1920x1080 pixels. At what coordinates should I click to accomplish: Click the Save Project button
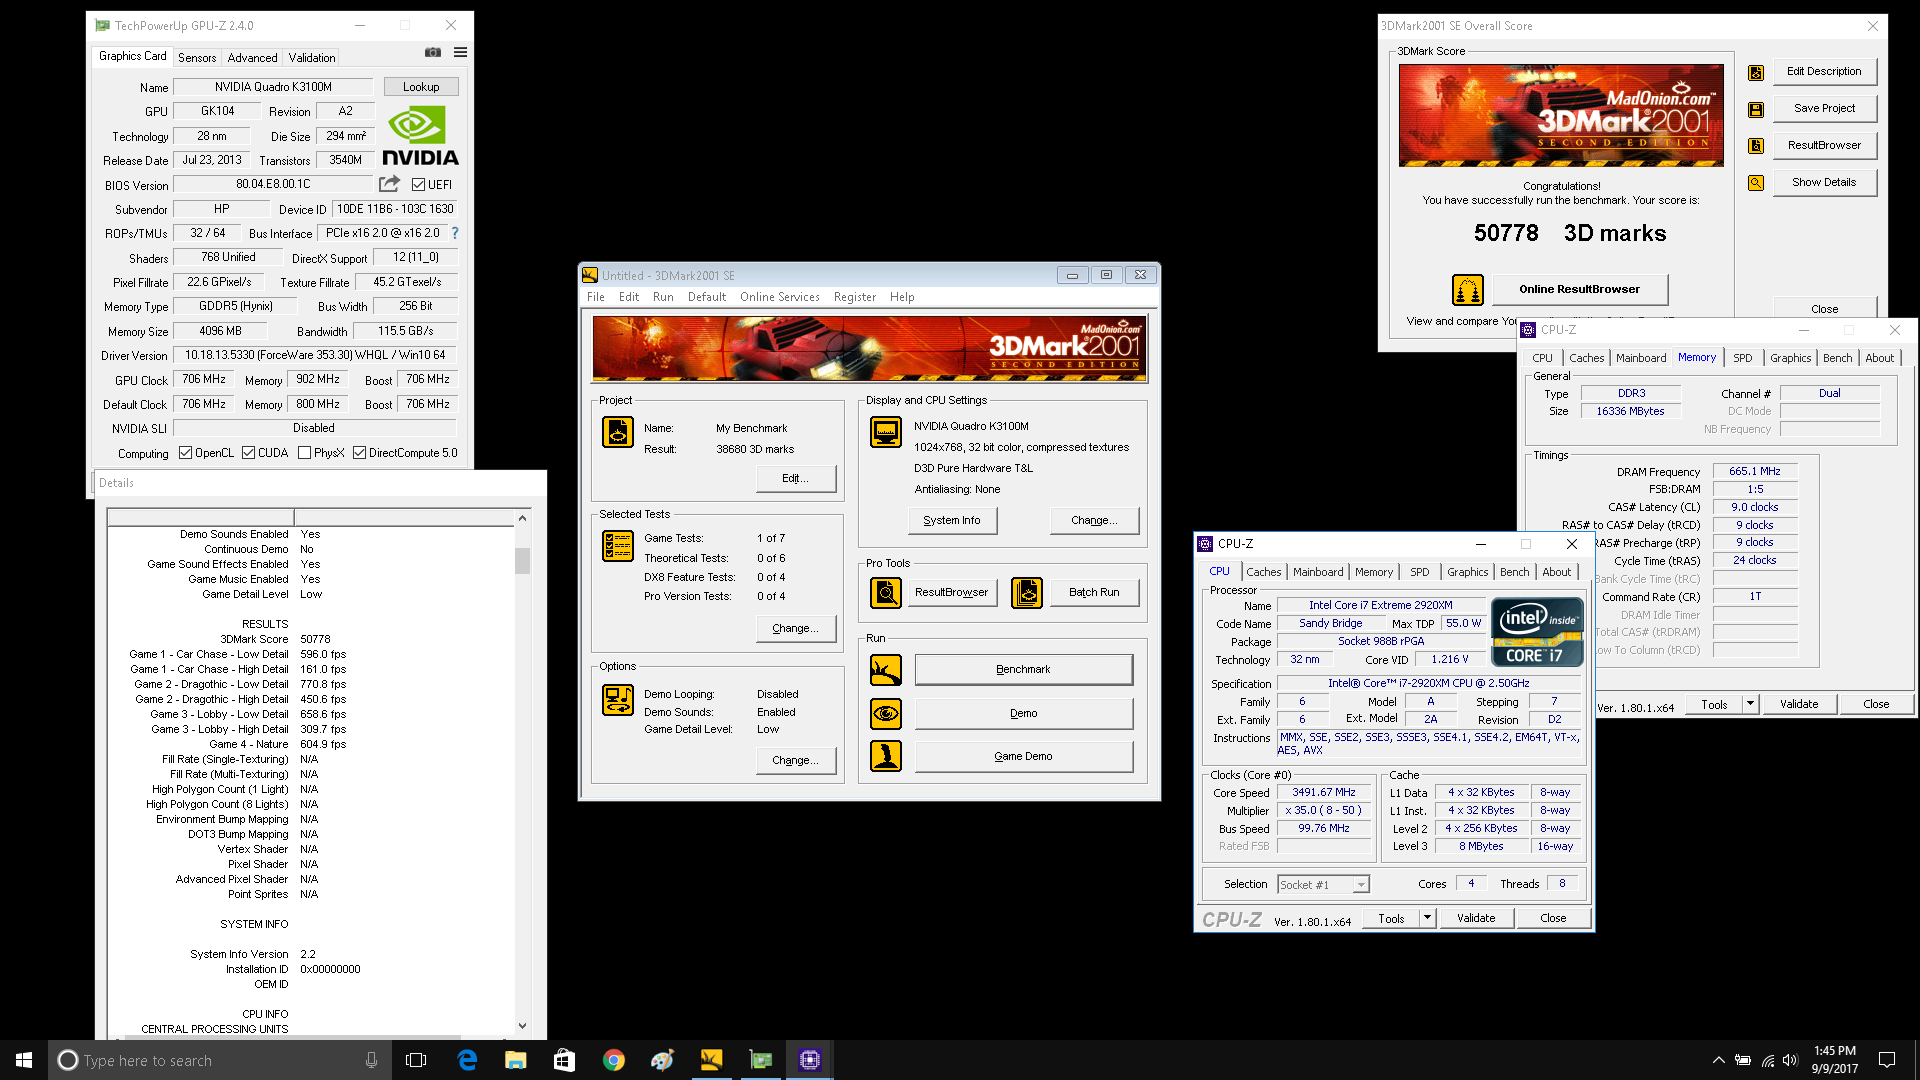click(1824, 109)
